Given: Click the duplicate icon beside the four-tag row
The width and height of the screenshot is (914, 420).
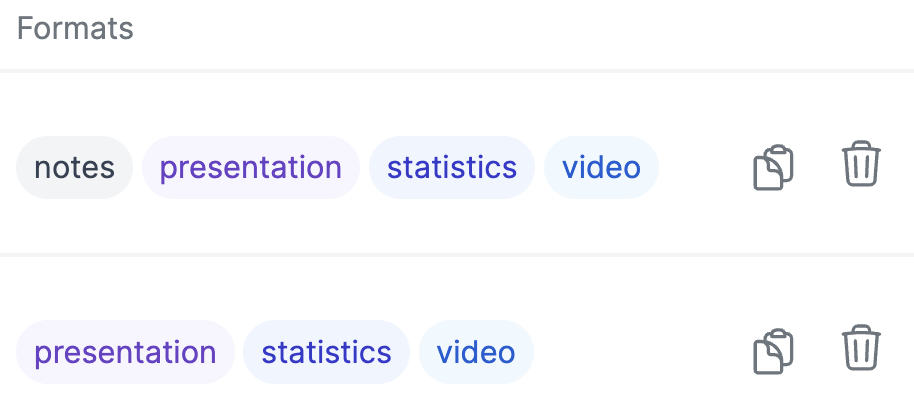Looking at the screenshot, I should (x=772, y=167).
